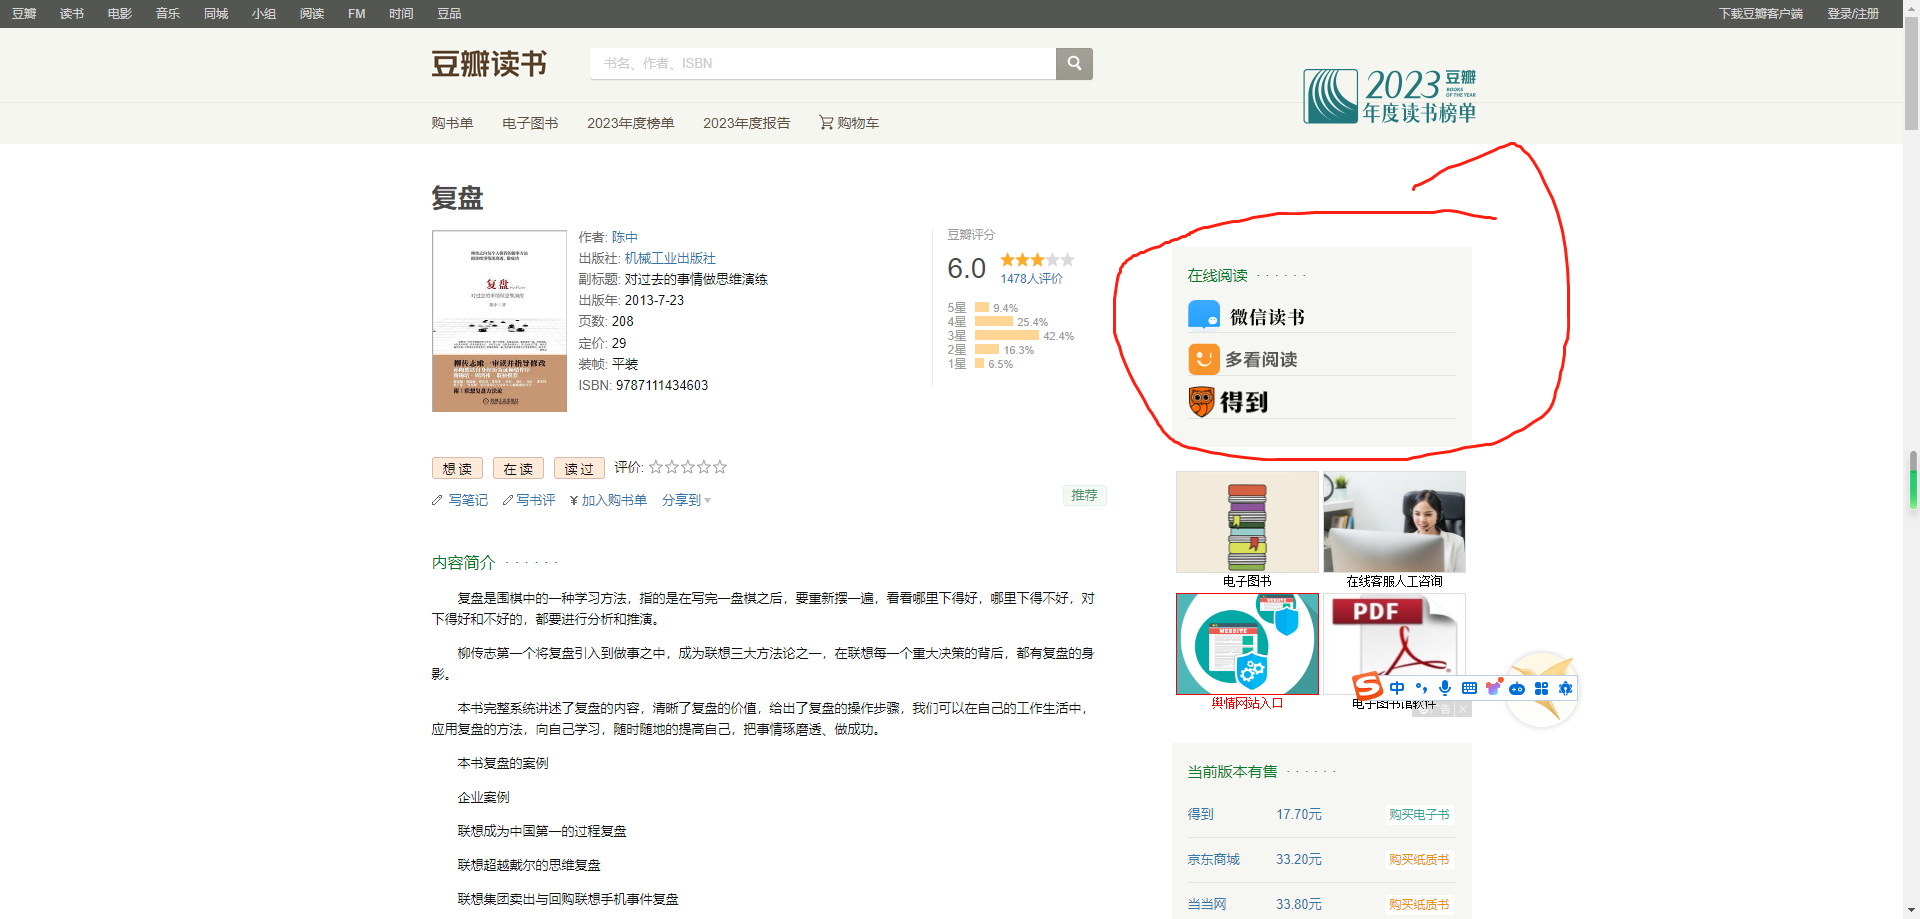Expand the 分享到 dropdown
The height and width of the screenshot is (919, 1920).
pyautogui.click(x=686, y=500)
